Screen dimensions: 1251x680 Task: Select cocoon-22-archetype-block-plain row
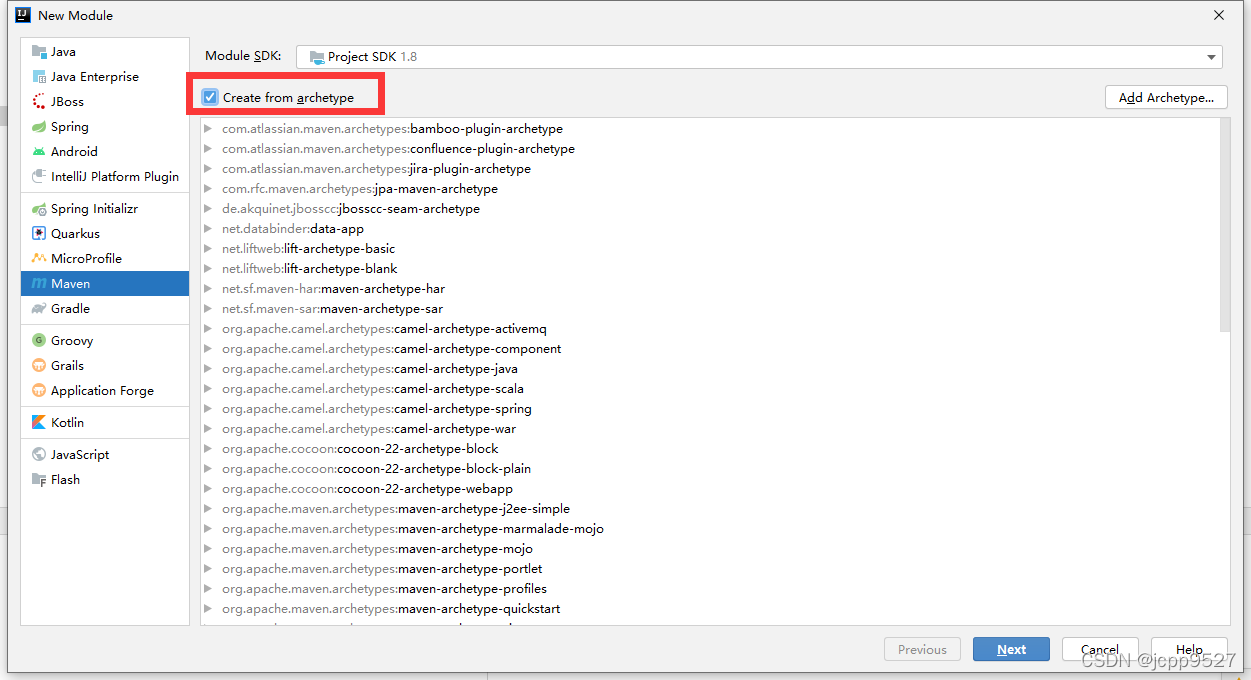pos(710,469)
